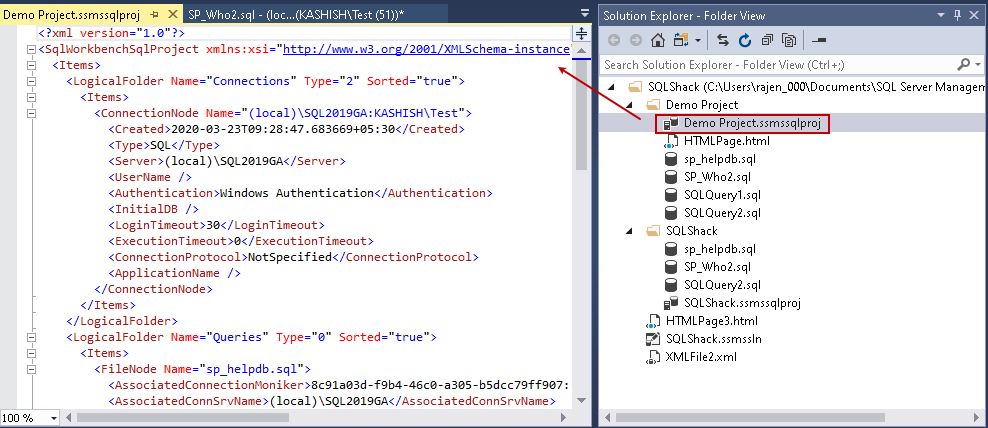Image resolution: width=988 pixels, height=428 pixels.
Task: Open search options dropdown beside magnifier
Action: click(978, 65)
